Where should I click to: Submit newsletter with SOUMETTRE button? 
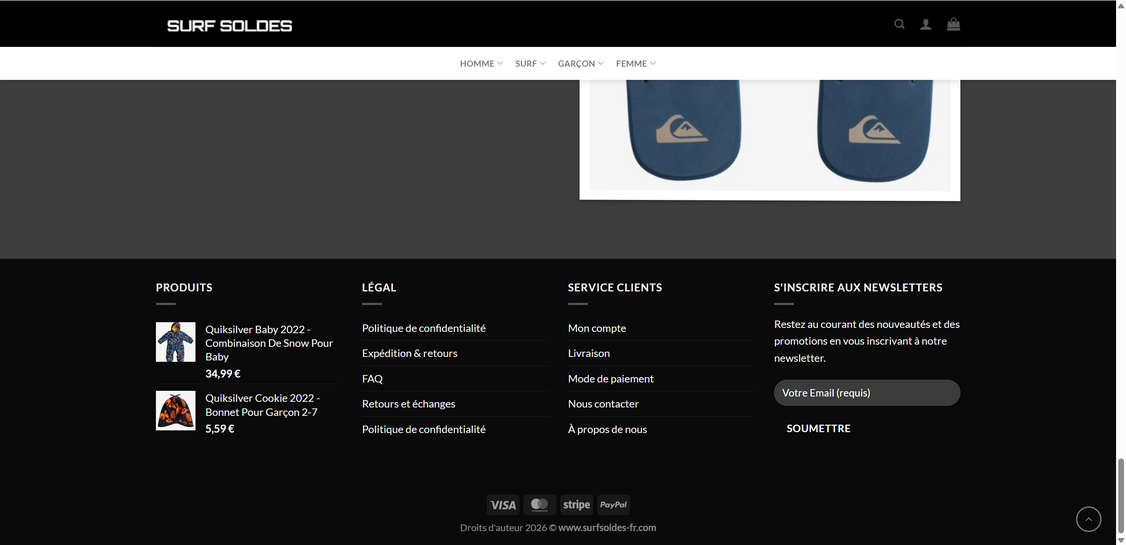[819, 429]
